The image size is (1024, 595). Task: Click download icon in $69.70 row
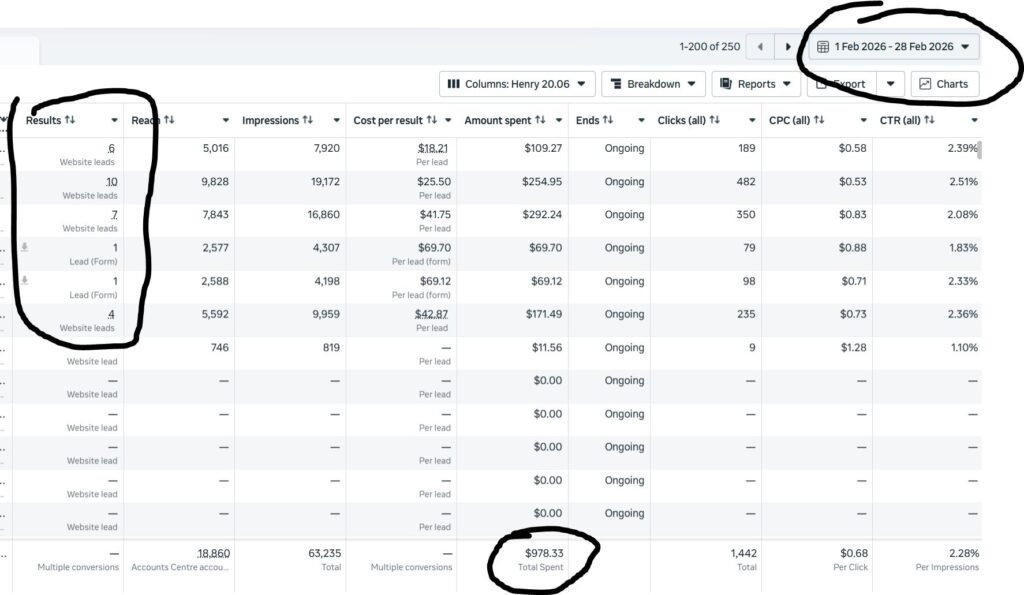pyautogui.click(x=25, y=247)
